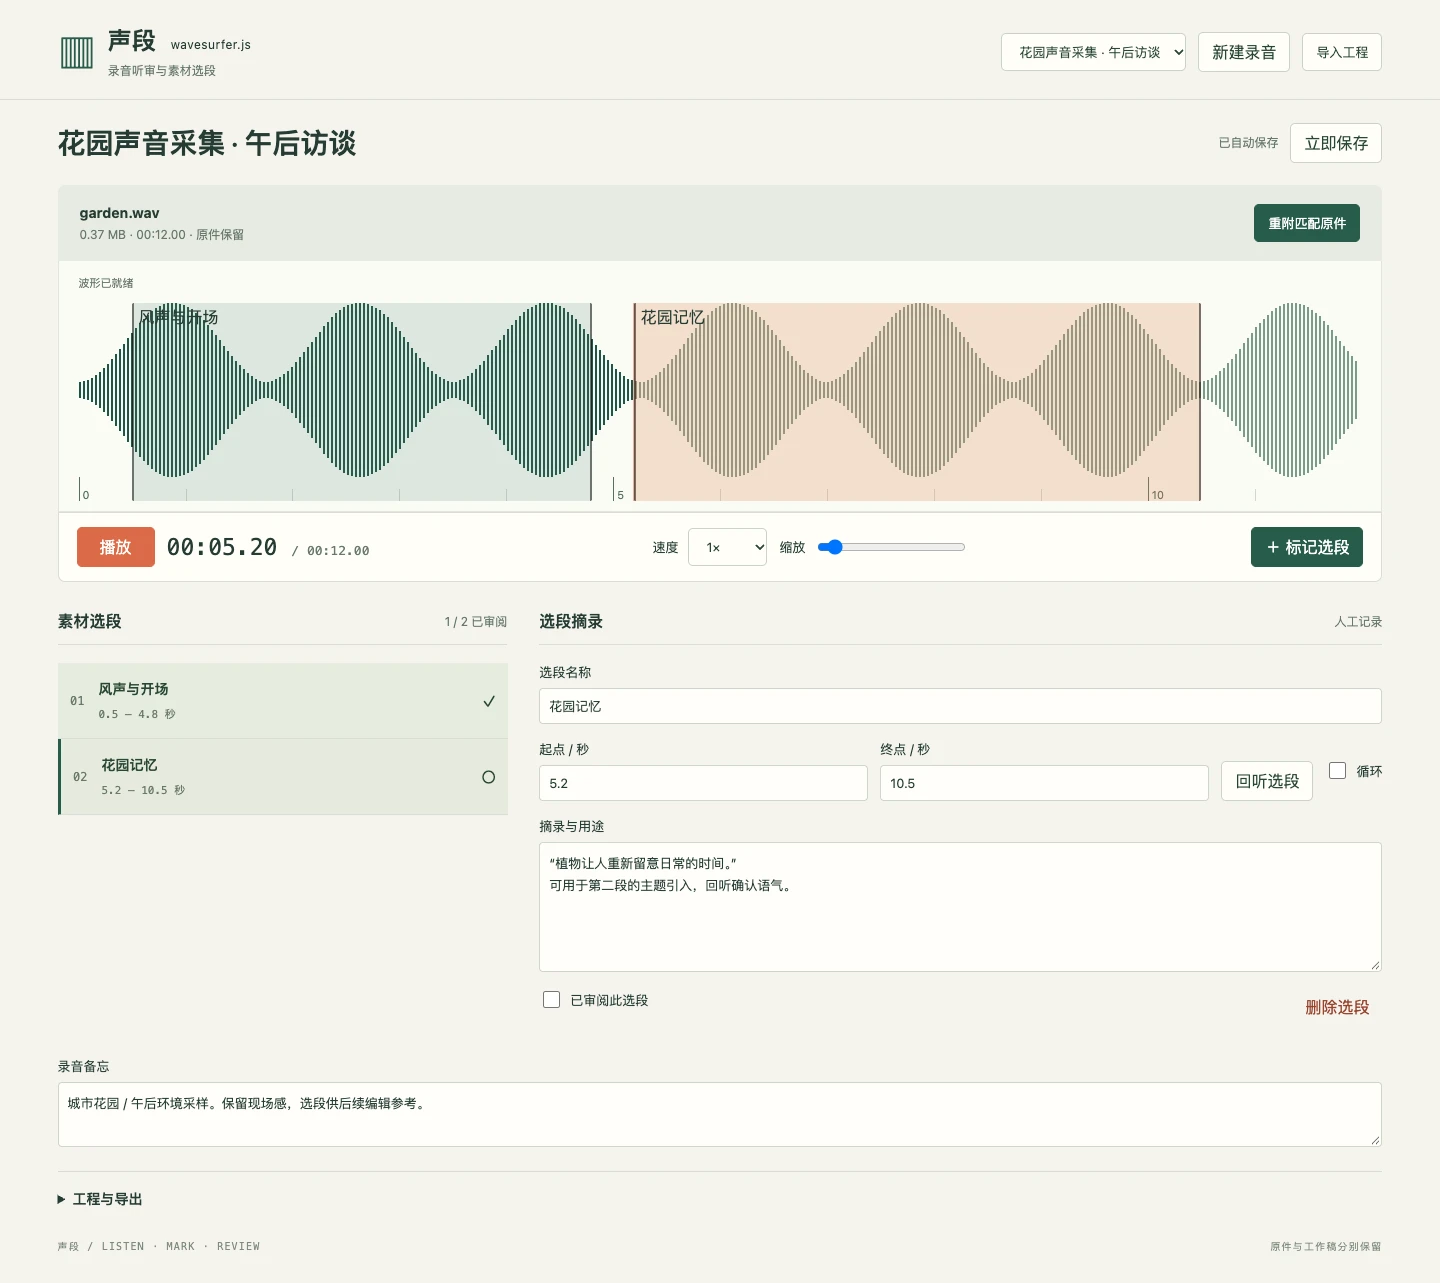
Task: Select segment 01 风声与开场 in the list
Action: point(283,701)
